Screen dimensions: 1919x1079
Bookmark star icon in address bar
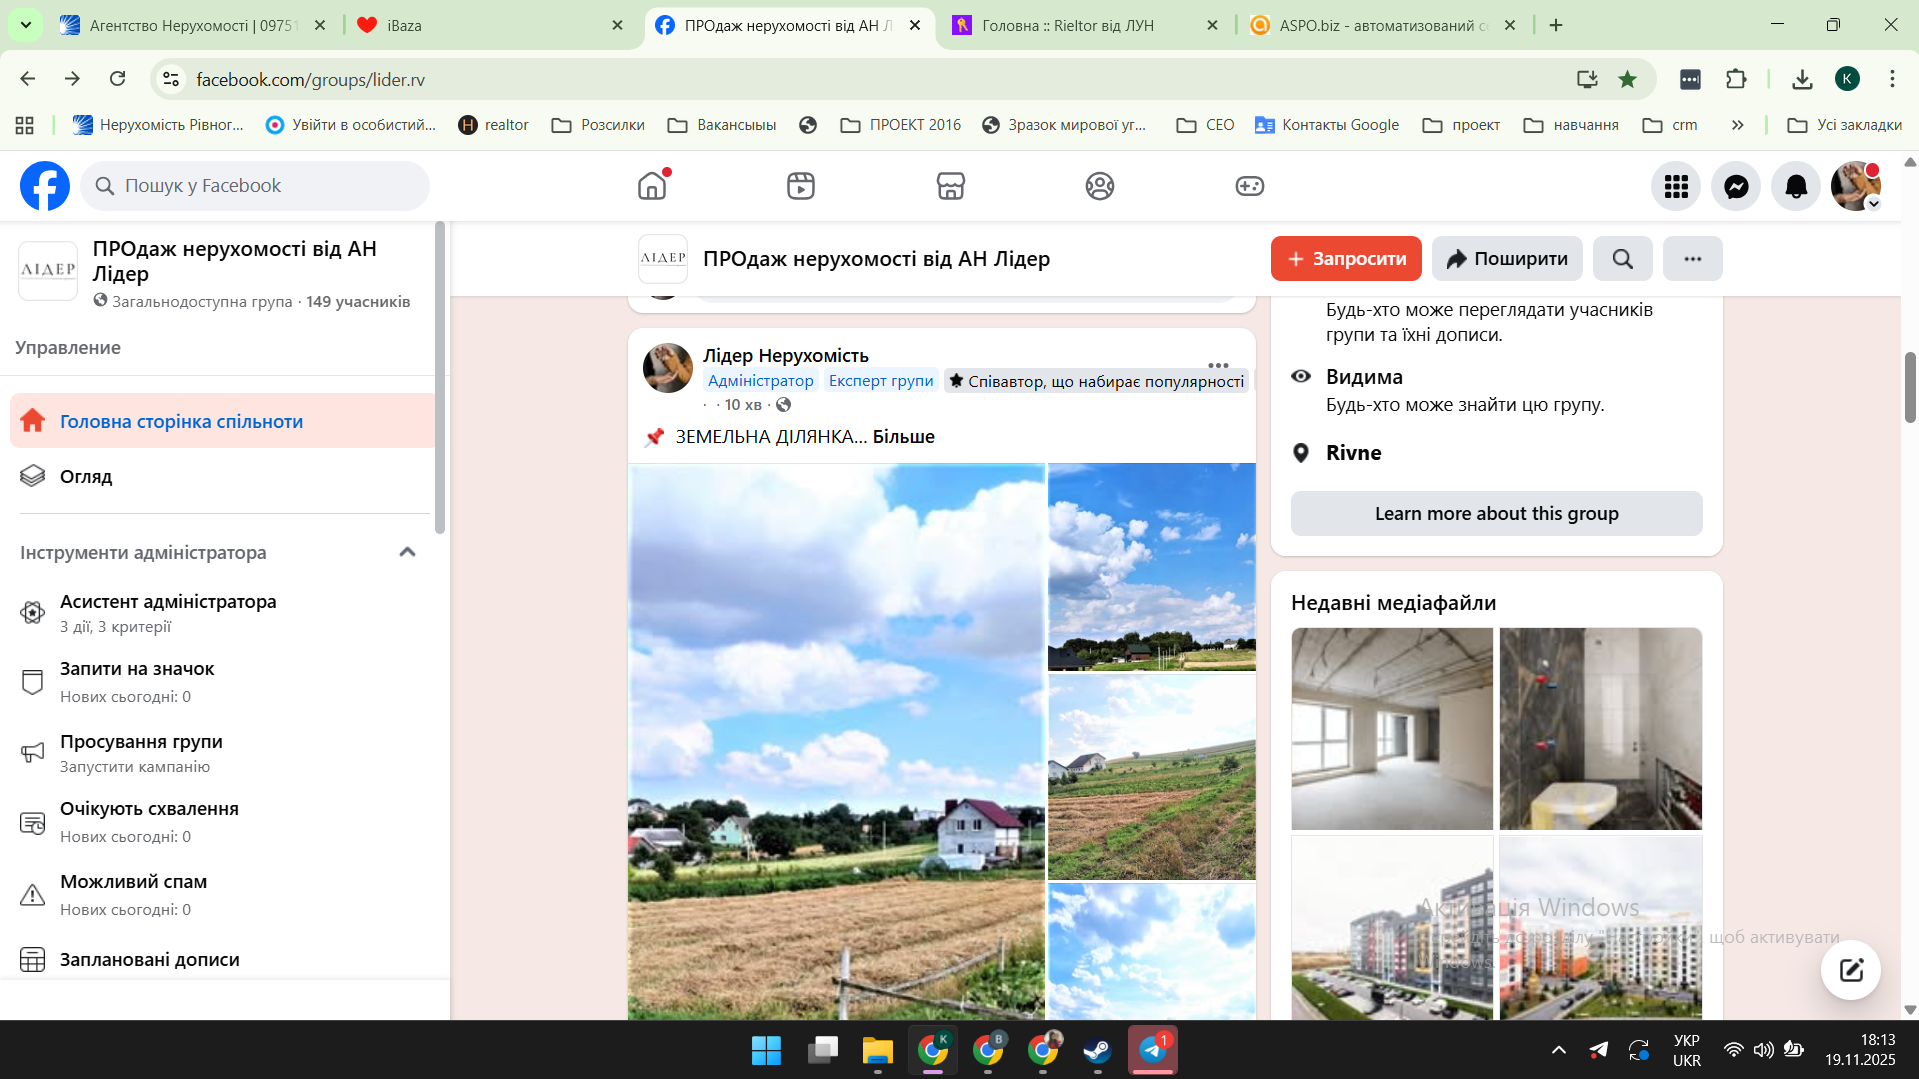(x=1628, y=79)
